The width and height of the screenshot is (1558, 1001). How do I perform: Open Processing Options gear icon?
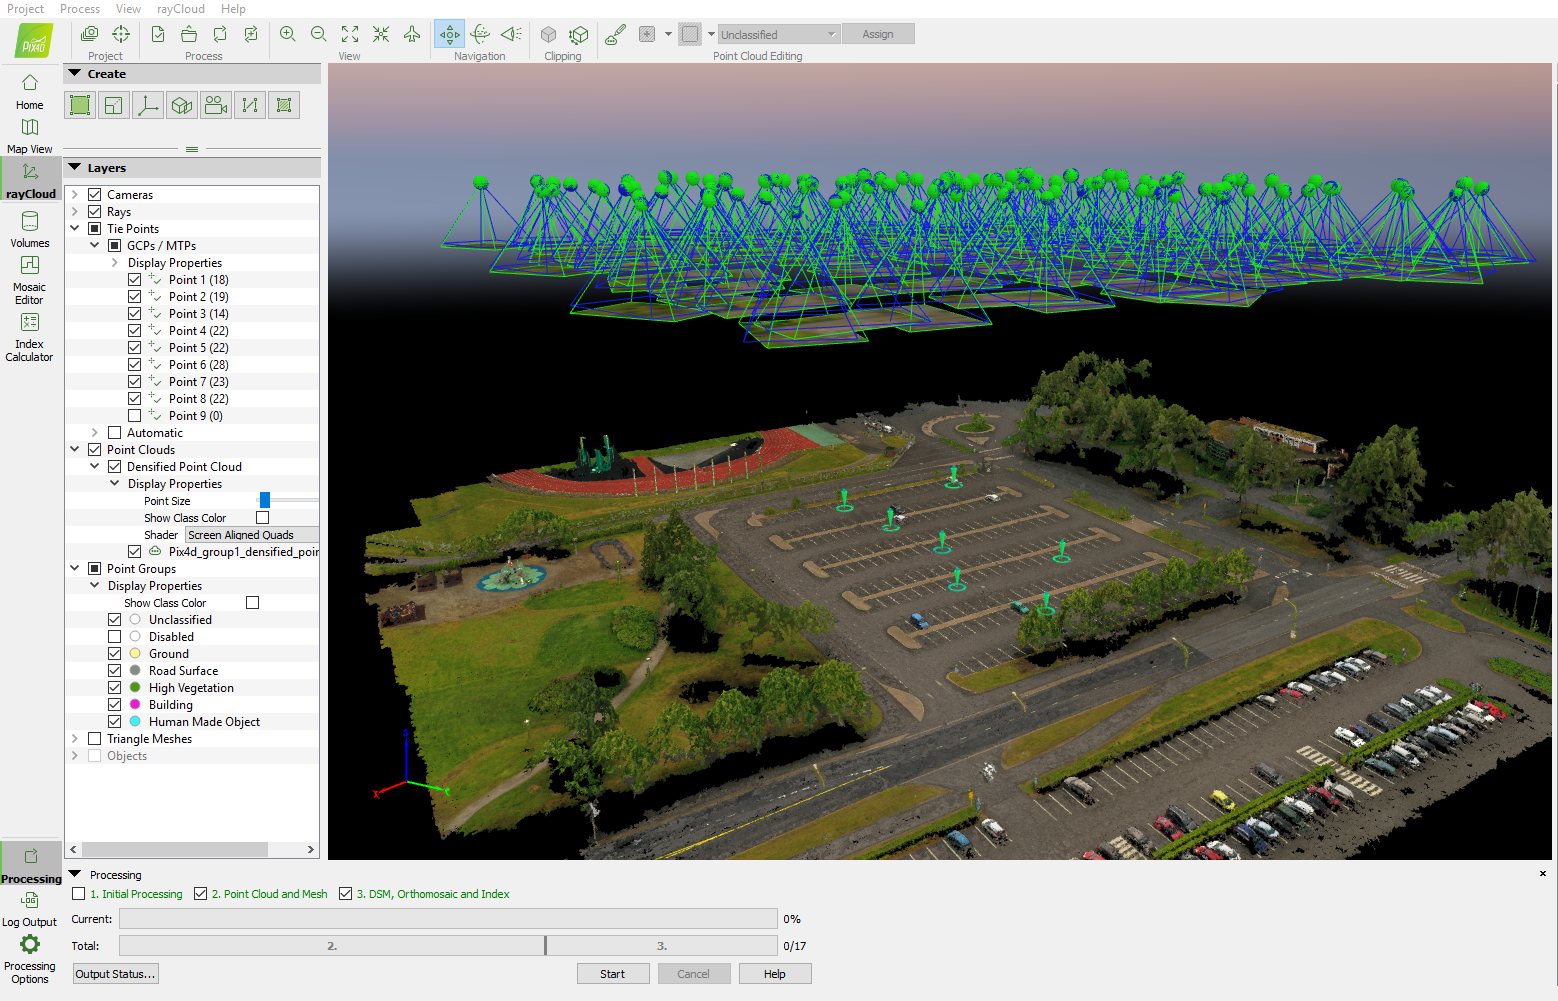point(30,945)
